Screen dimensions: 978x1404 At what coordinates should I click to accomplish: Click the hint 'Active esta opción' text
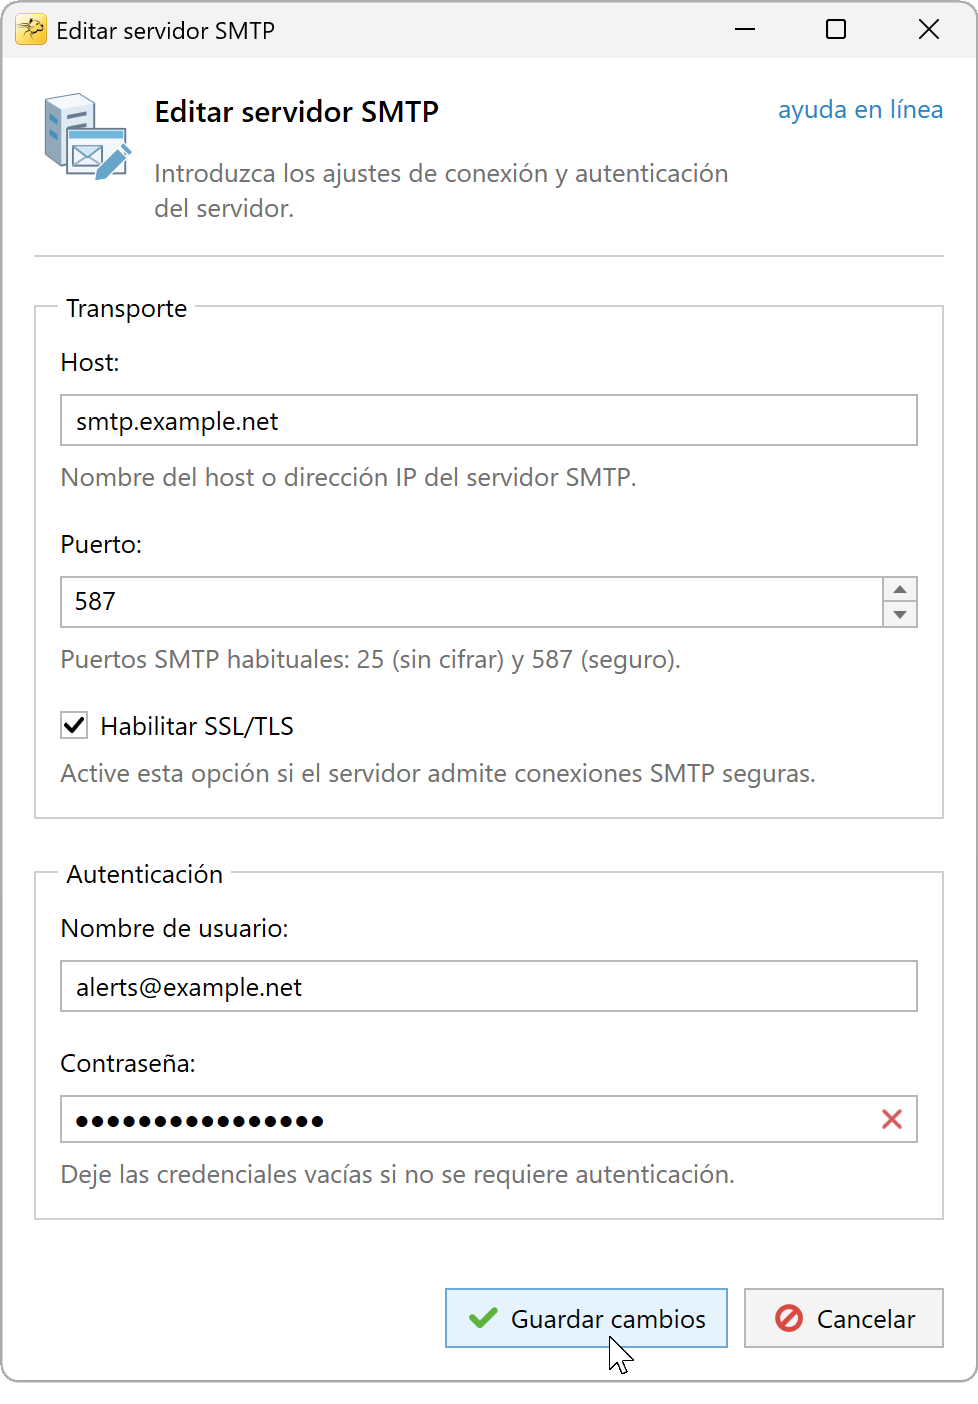[438, 774]
